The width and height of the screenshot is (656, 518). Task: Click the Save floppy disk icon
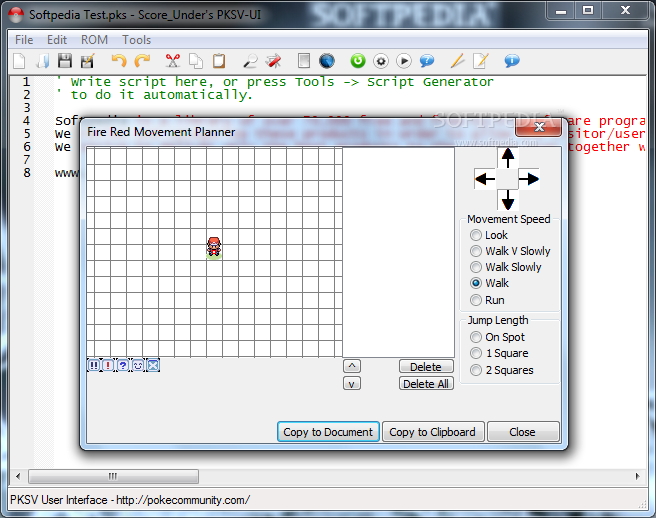click(65, 61)
